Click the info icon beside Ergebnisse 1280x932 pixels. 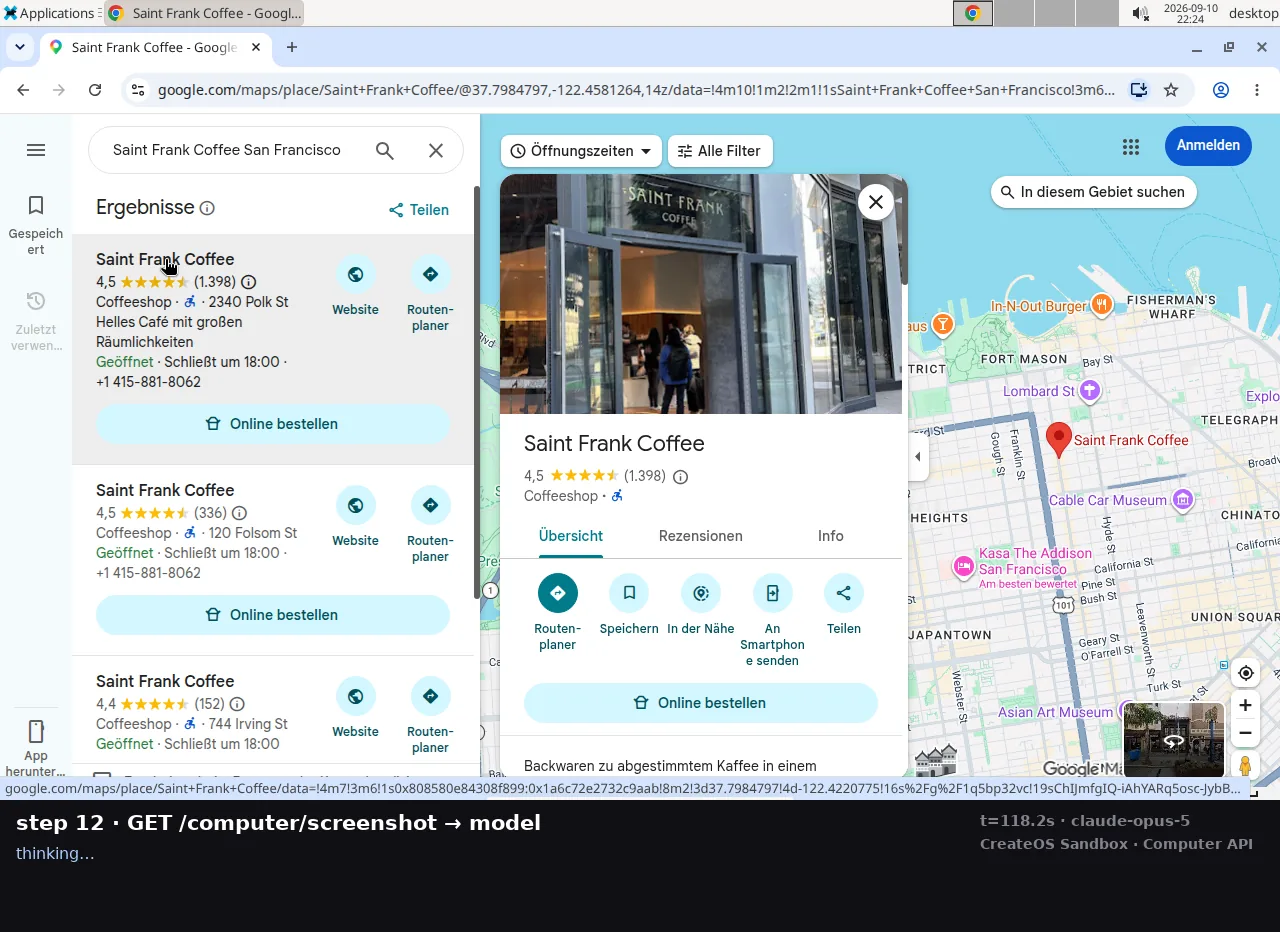tap(207, 208)
